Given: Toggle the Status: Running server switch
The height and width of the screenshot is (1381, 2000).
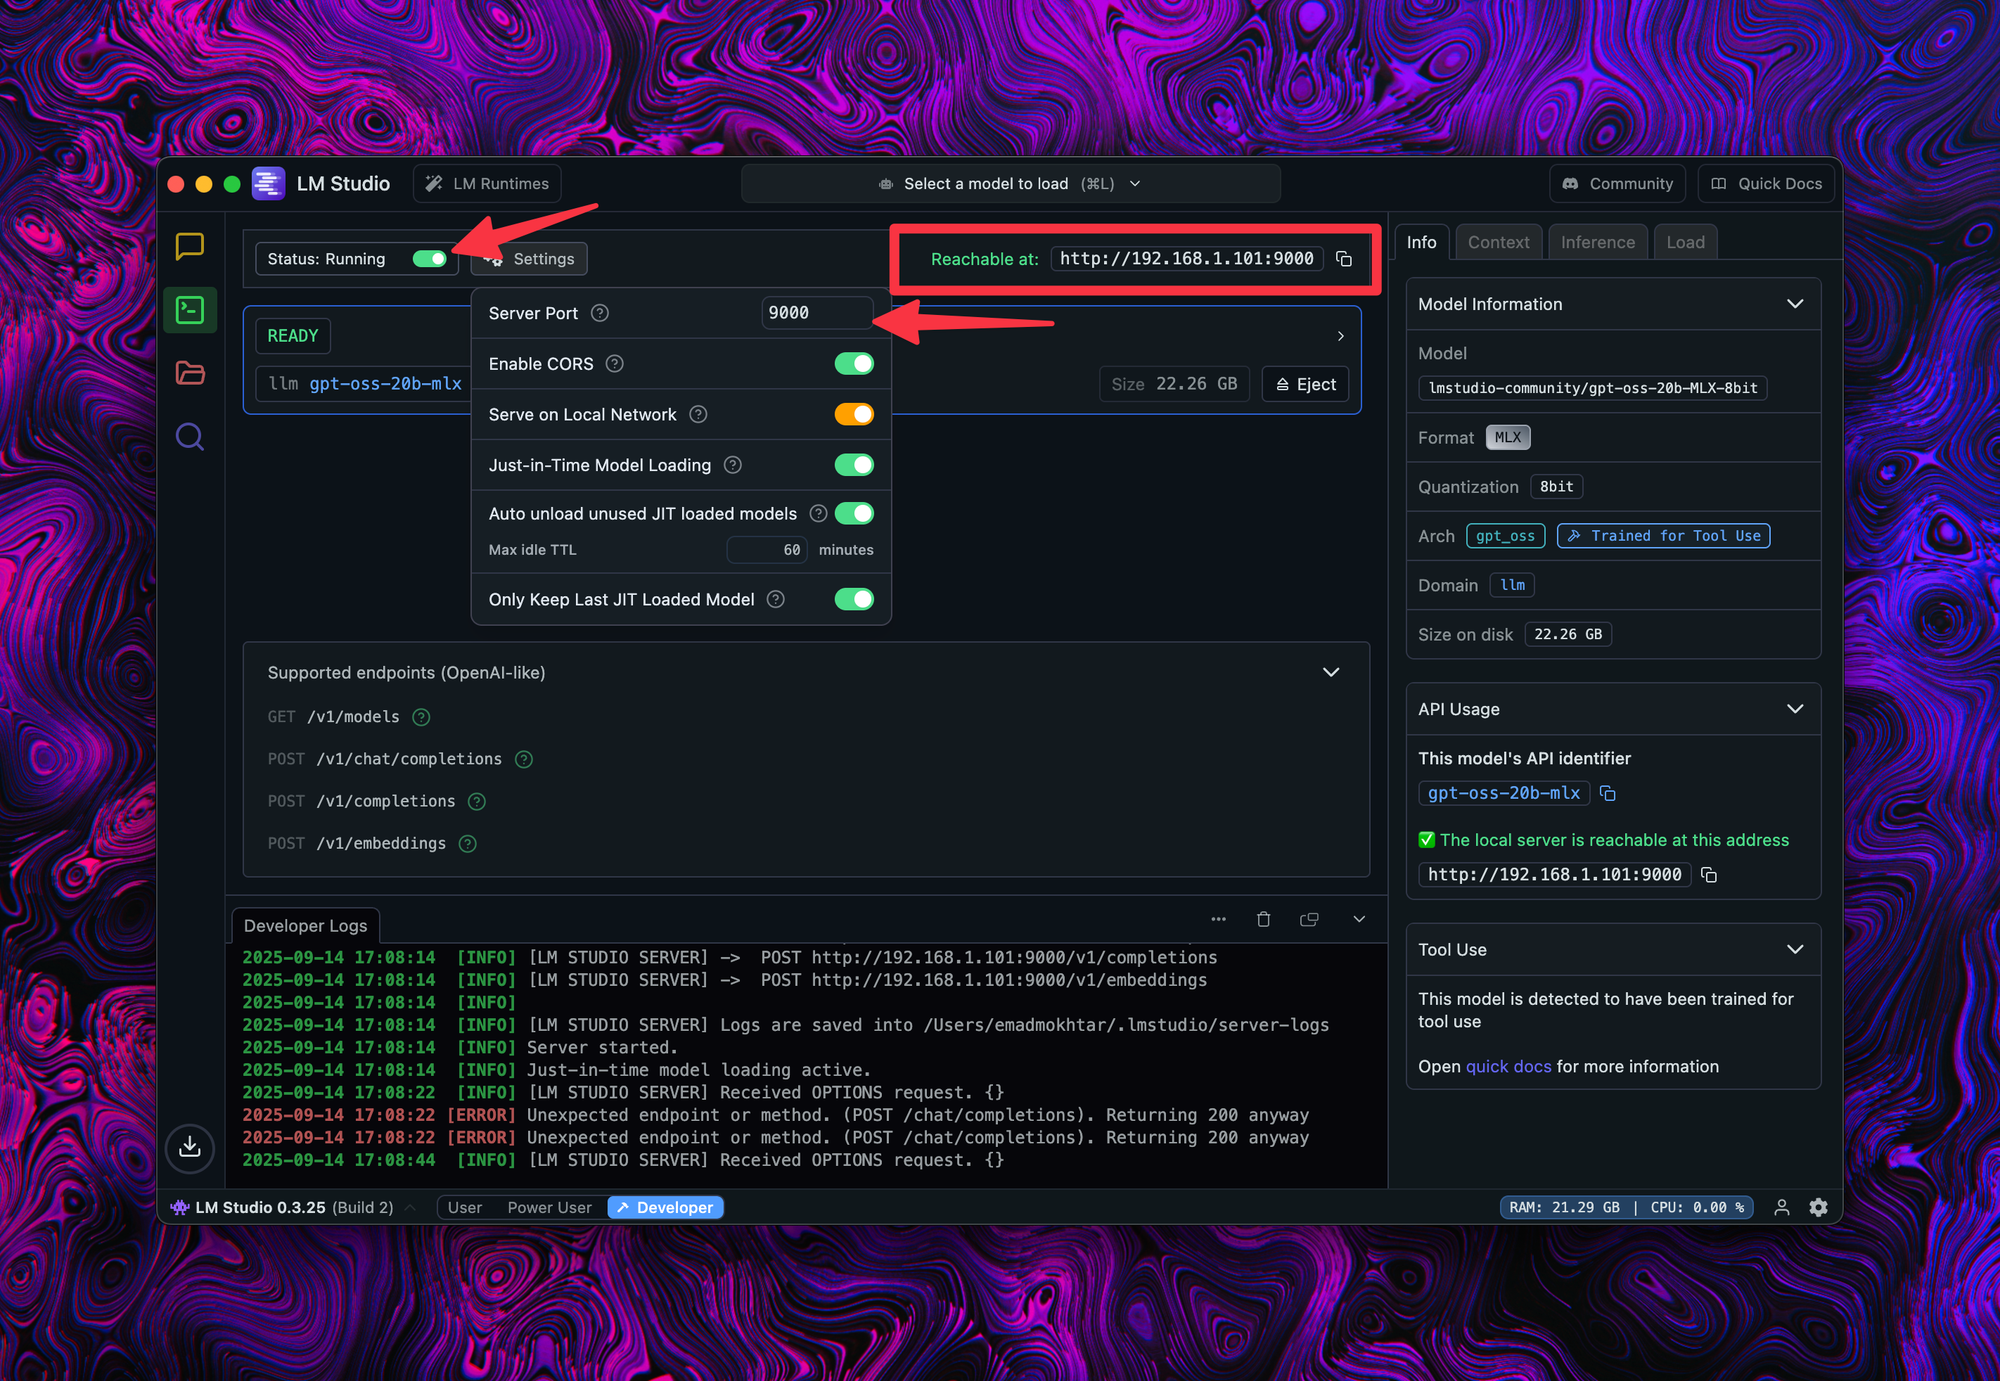Looking at the screenshot, I should tap(430, 259).
